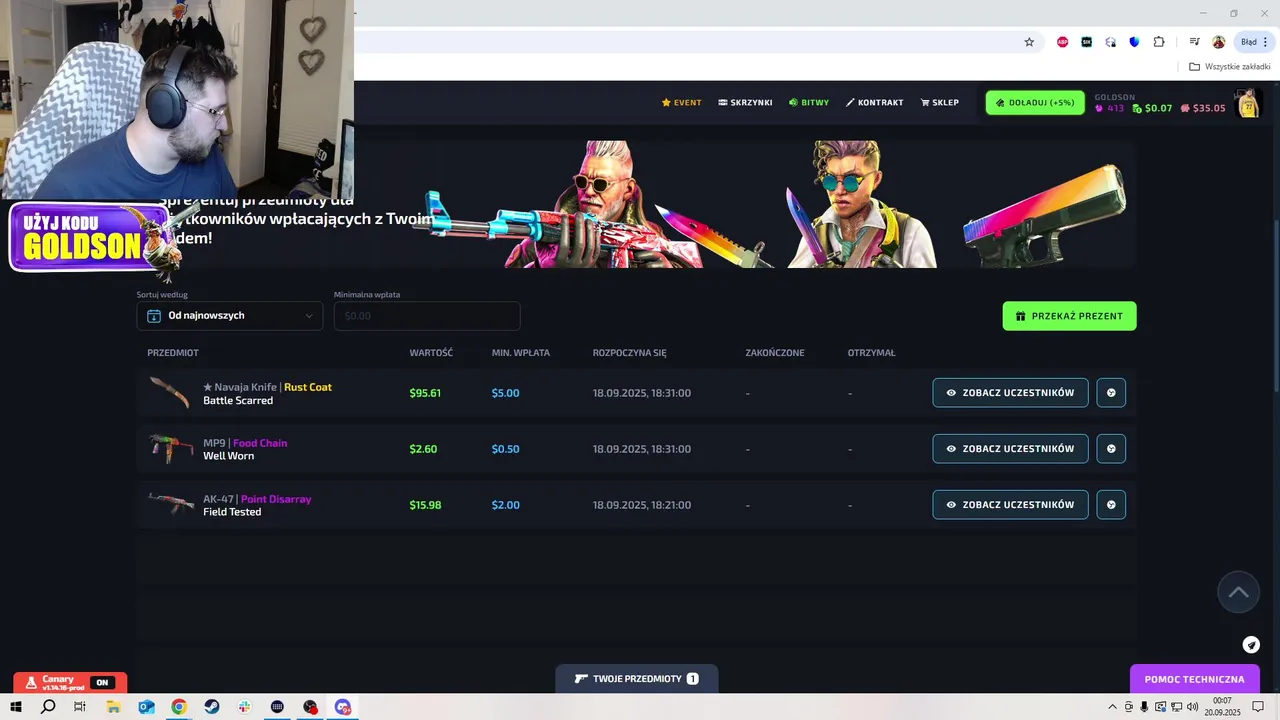Open the Chrome profile avatar
Viewport: 1280px width, 720px height.
pyautogui.click(x=1219, y=42)
